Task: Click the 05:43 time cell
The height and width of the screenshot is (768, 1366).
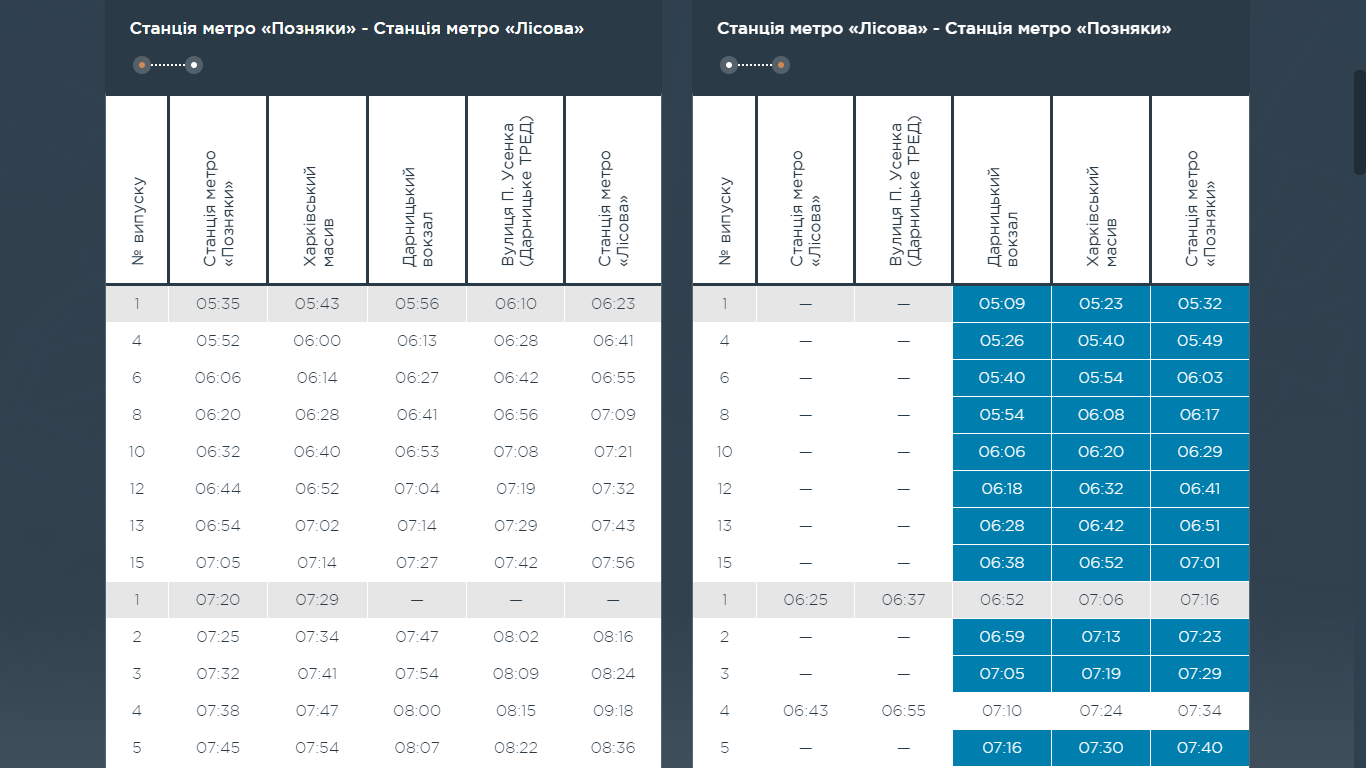Action: point(317,304)
